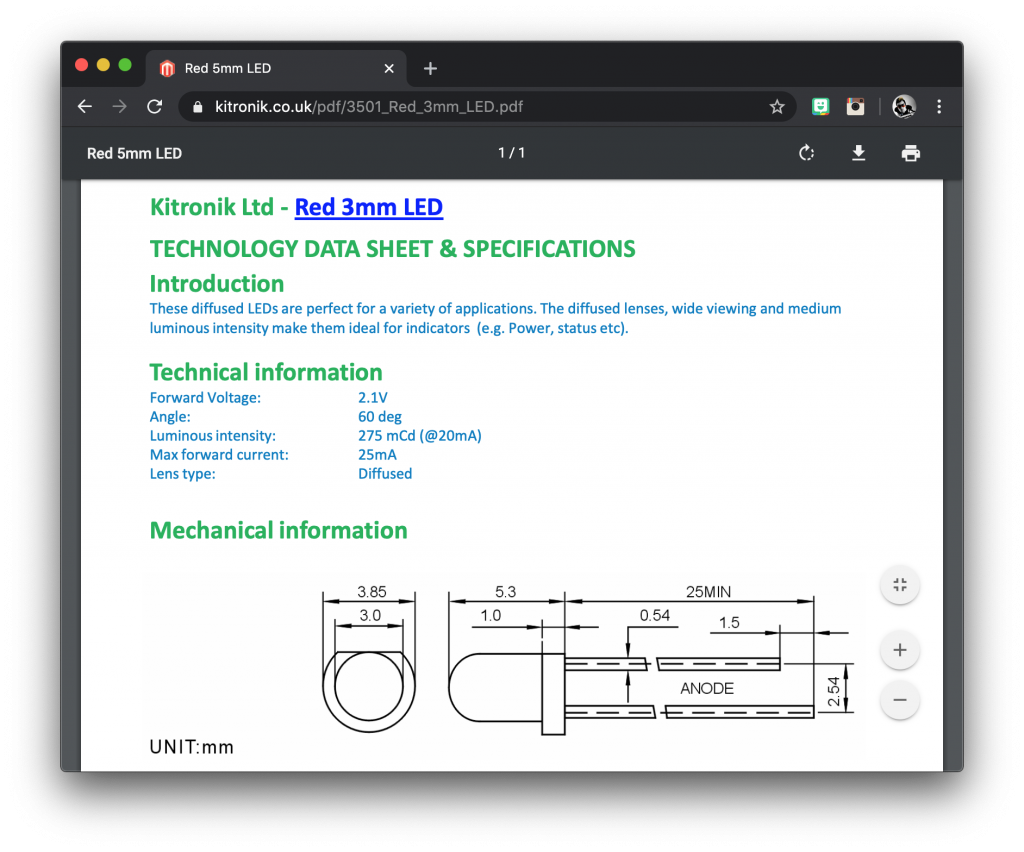View site security lock info
The image size is (1024, 852).
[x=198, y=106]
